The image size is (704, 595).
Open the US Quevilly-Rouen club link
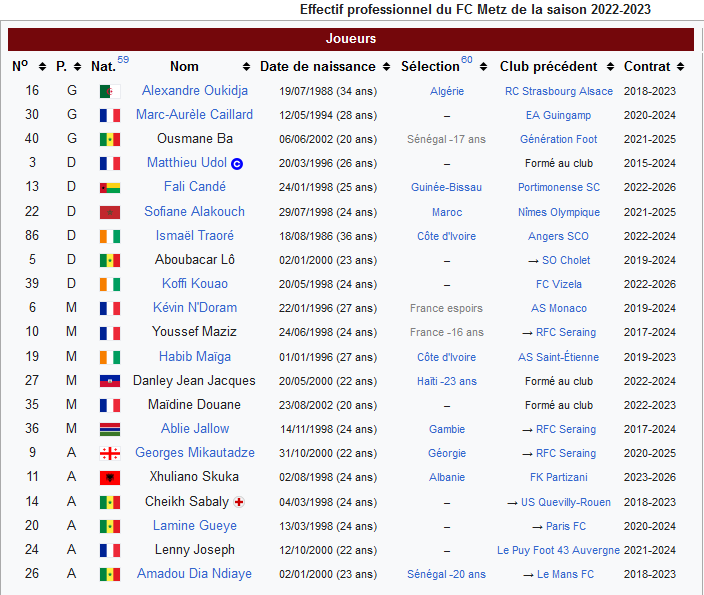pos(566,502)
